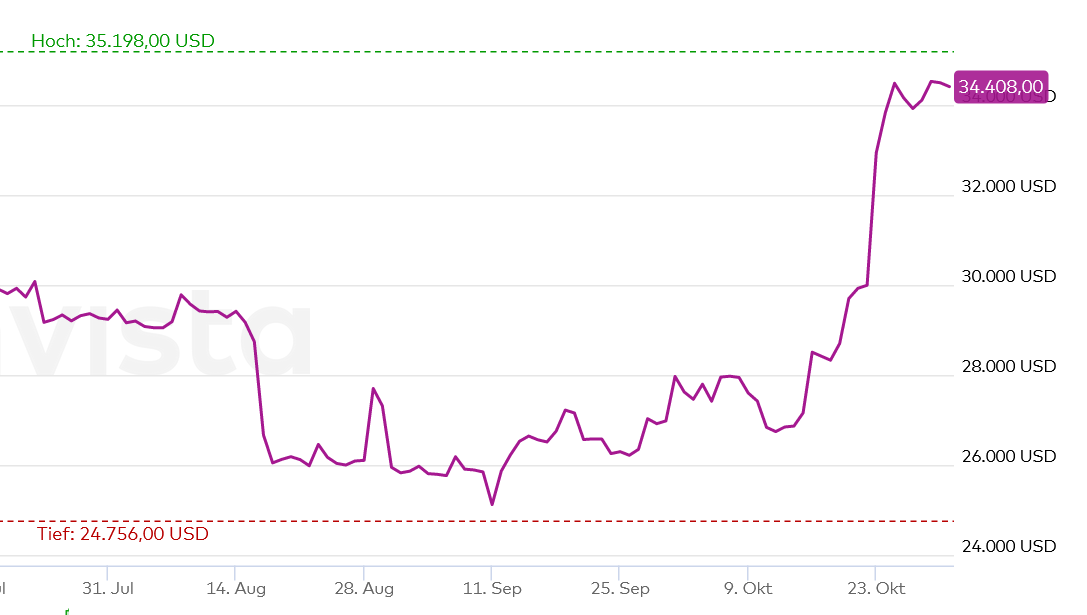The image size is (1087, 615).
Task: Choose the 11. Sep date marker
Action: (492, 588)
